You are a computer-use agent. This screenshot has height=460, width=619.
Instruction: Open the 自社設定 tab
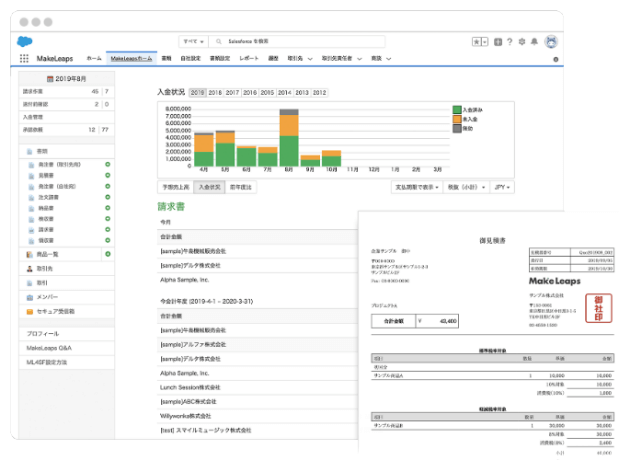click(x=190, y=58)
